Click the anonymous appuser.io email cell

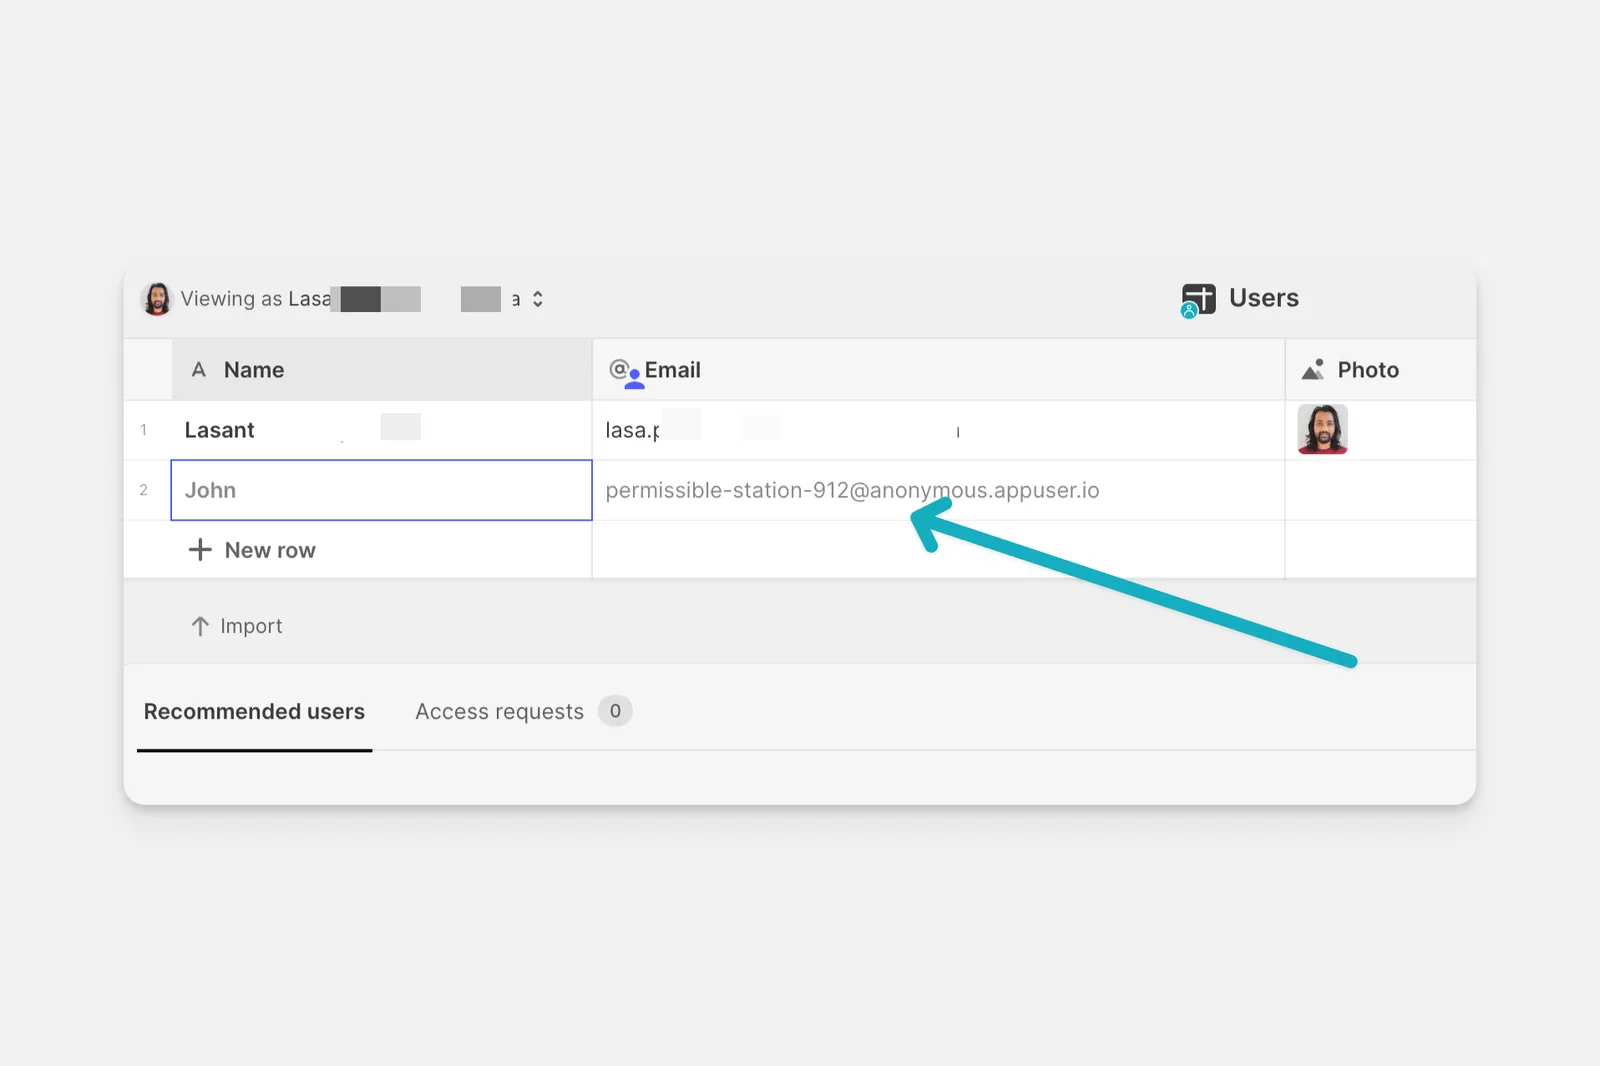click(938, 490)
